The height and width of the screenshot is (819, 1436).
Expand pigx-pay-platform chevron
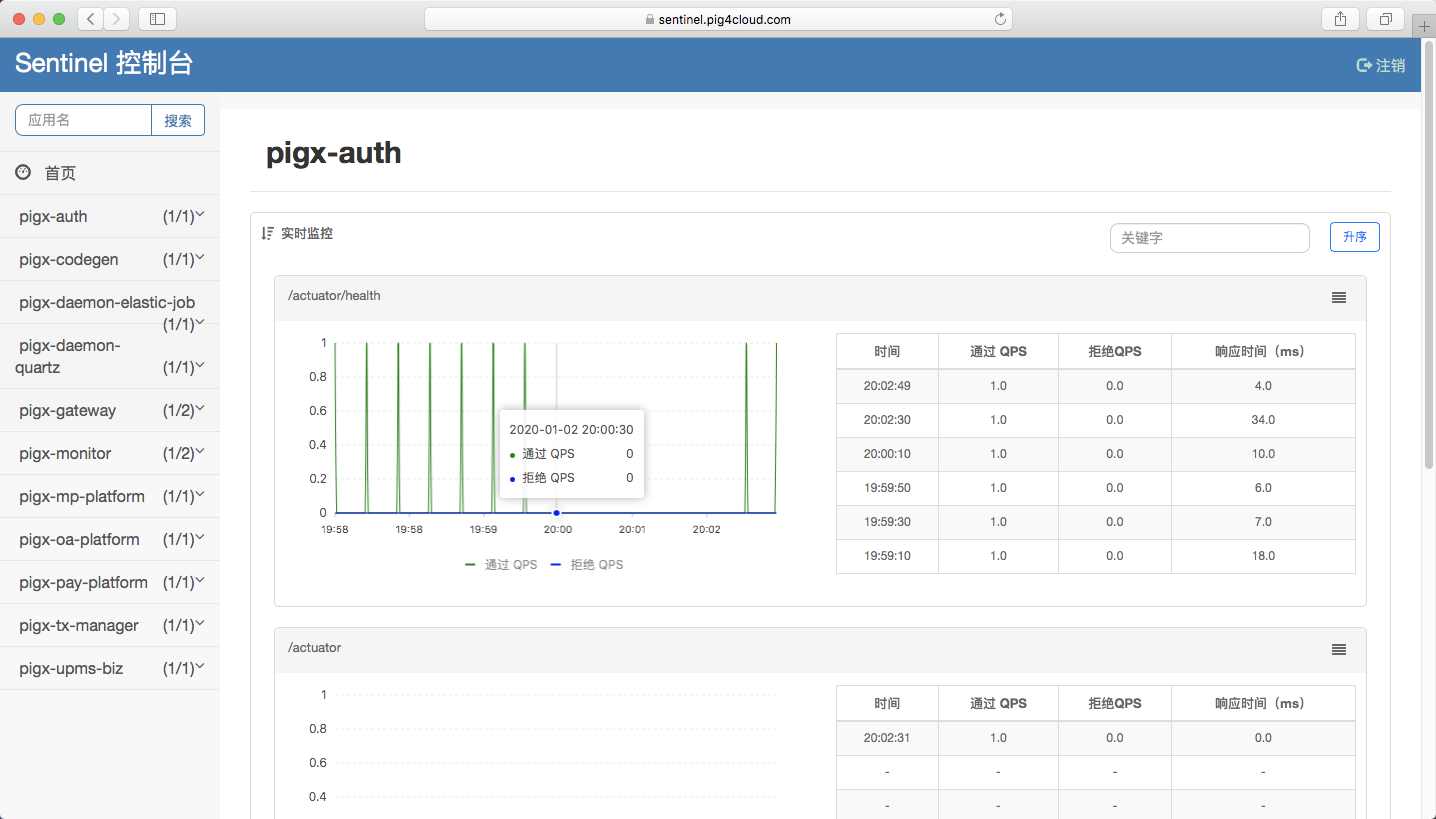[200, 580]
